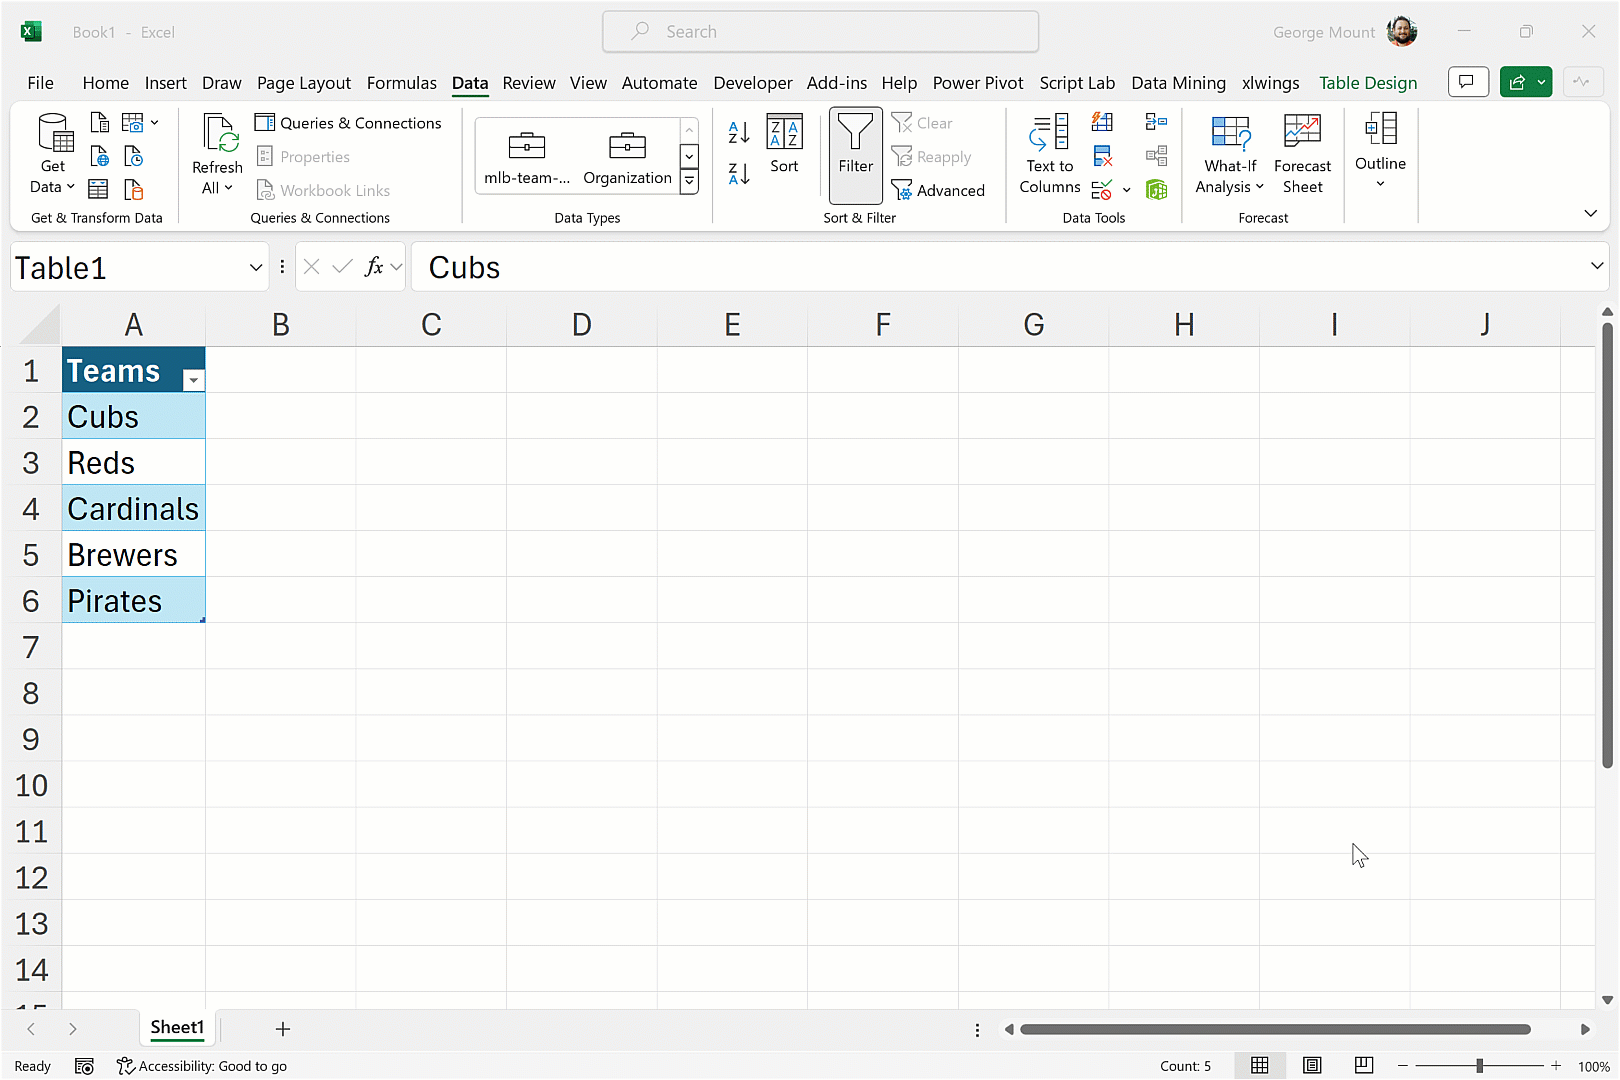Click the Sort Z to A icon
This screenshot has width=1620, height=1080.
(x=739, y=174)
